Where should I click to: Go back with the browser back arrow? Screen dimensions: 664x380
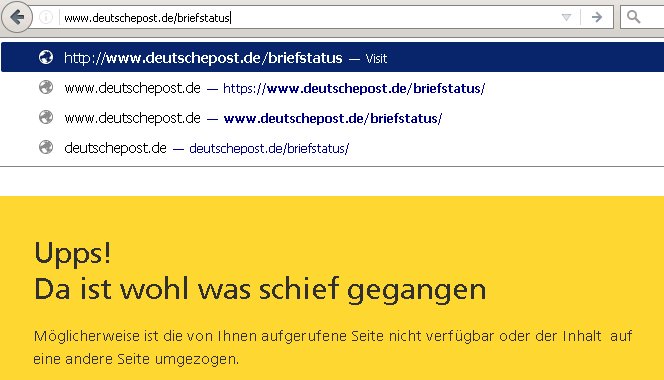[17, 17]
